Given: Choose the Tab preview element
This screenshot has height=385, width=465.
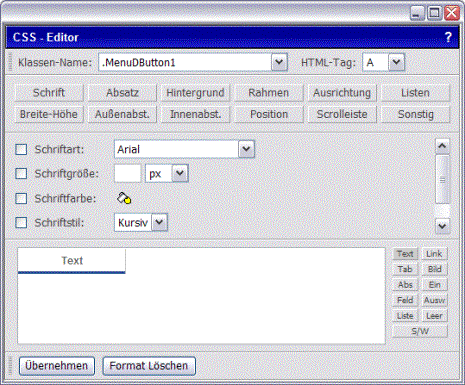Looking at the screenshot, I should coord(405,269).
